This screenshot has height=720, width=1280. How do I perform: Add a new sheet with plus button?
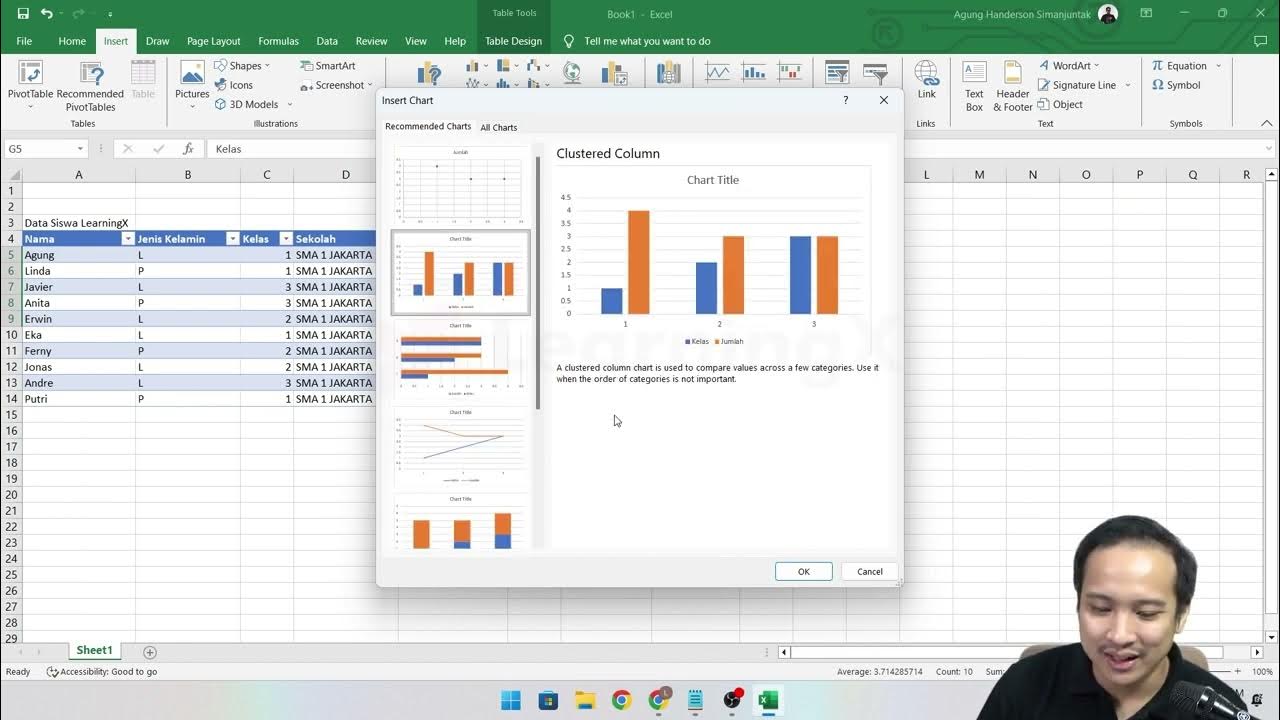150,652
